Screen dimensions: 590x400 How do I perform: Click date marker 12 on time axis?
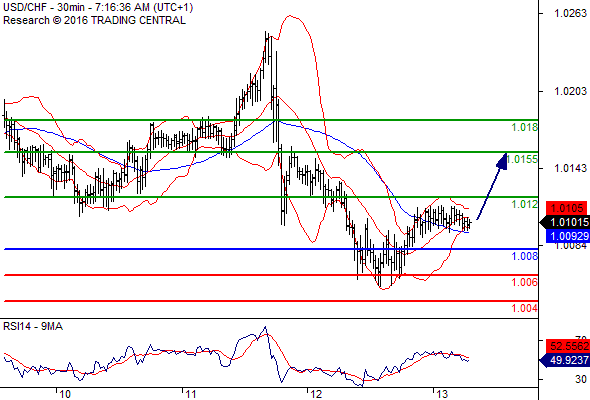(316, 394)
